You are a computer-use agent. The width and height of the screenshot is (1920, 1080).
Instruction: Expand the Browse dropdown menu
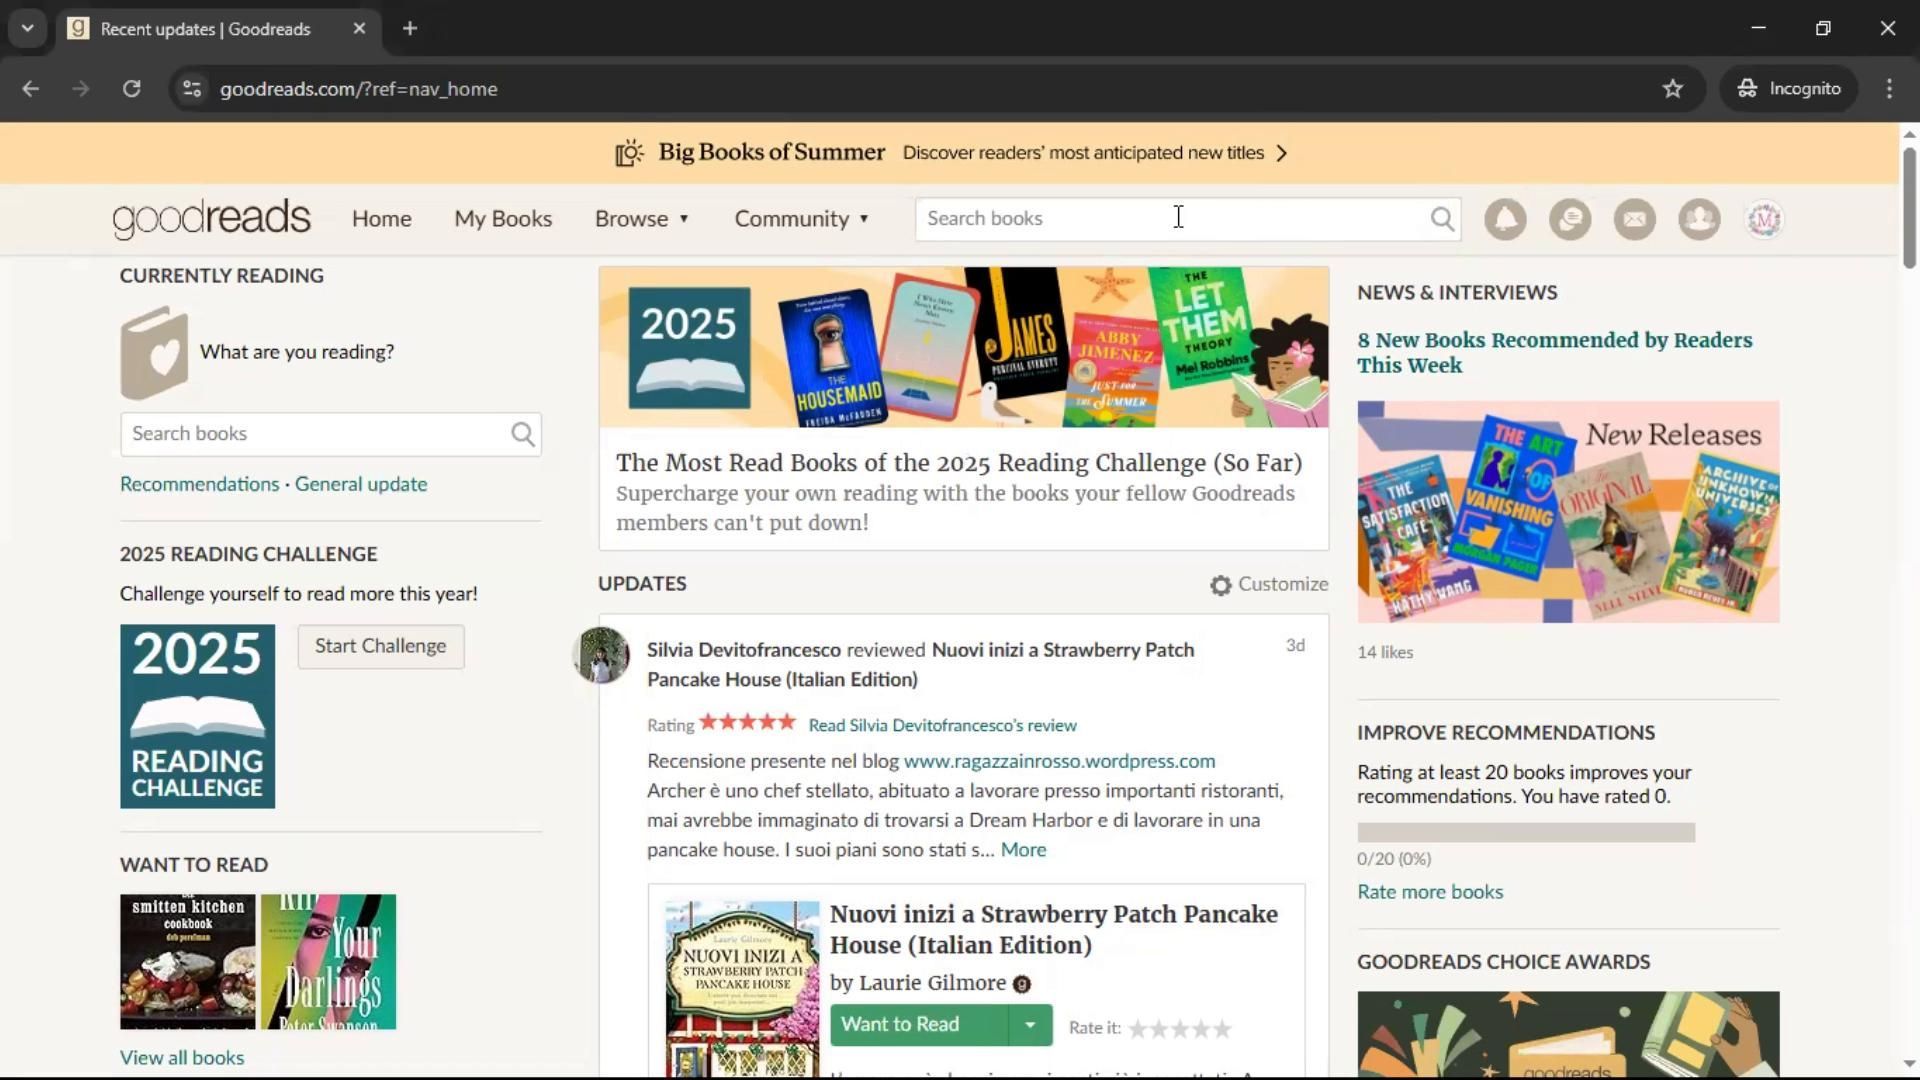click(x=641, y=219)
